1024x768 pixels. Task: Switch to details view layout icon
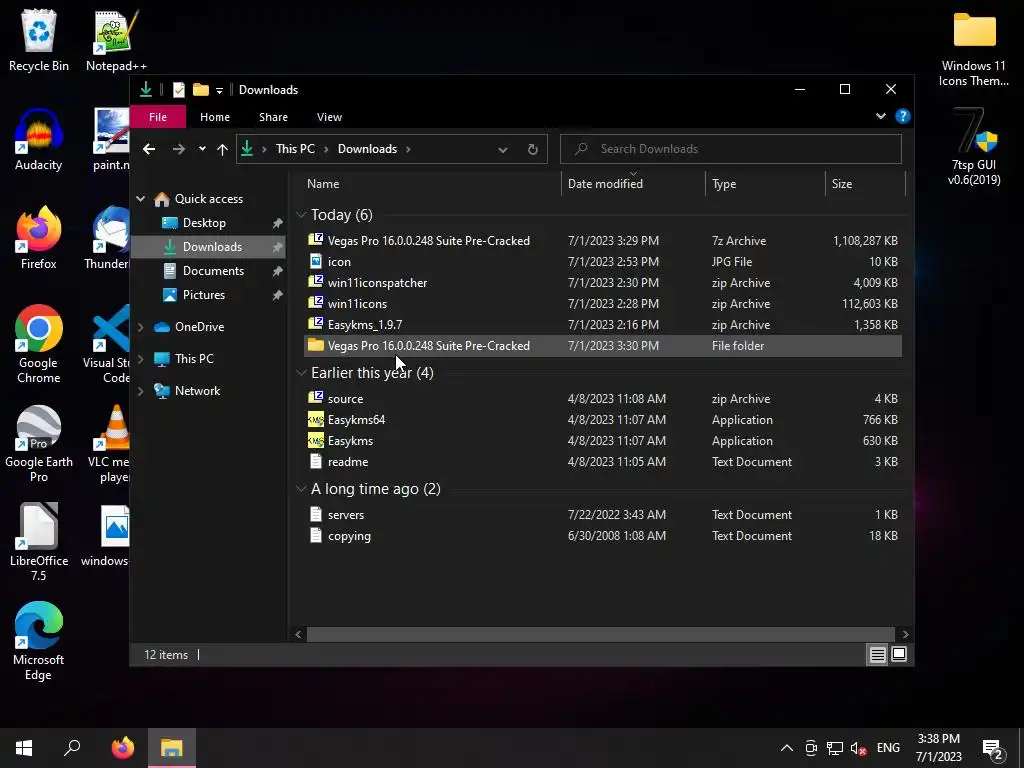coord(877,654)
